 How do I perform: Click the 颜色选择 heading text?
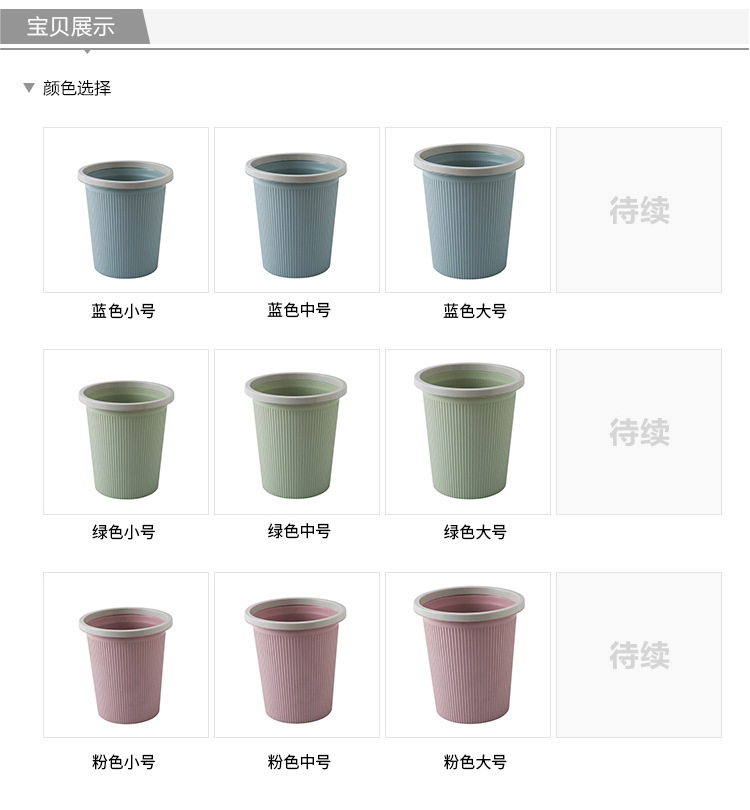point(77,88)
